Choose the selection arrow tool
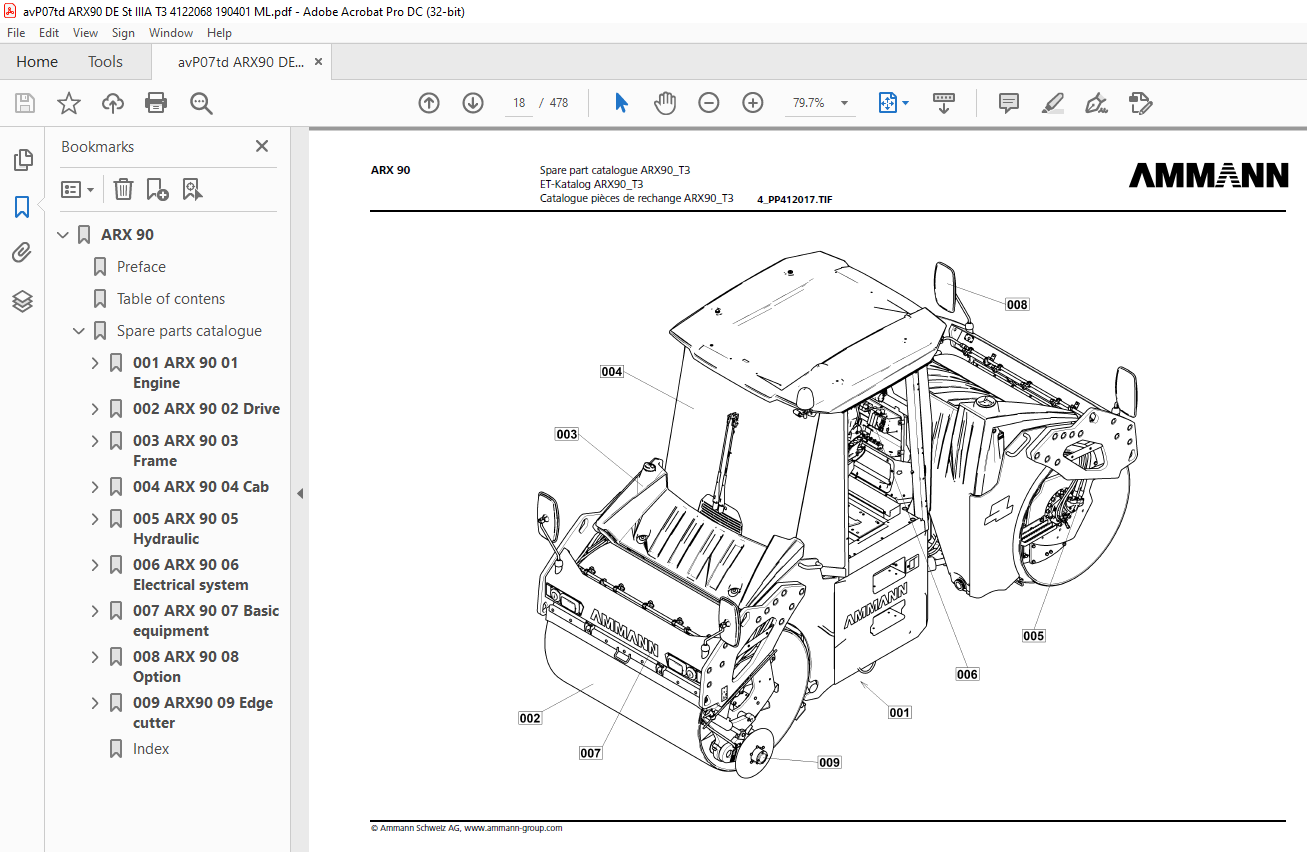The height and width of the screenshot is (852, 1307). coord(621,103)
